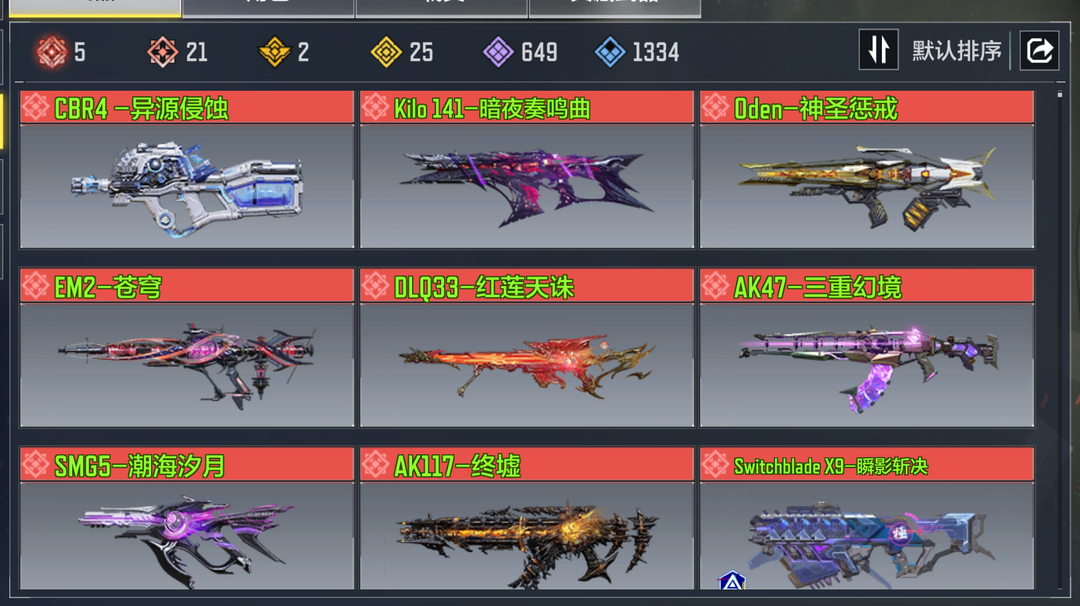Open the AK47 三重幻境 weapon card
The width and height of the screenshot is (1080, 606).
point(867,348)
